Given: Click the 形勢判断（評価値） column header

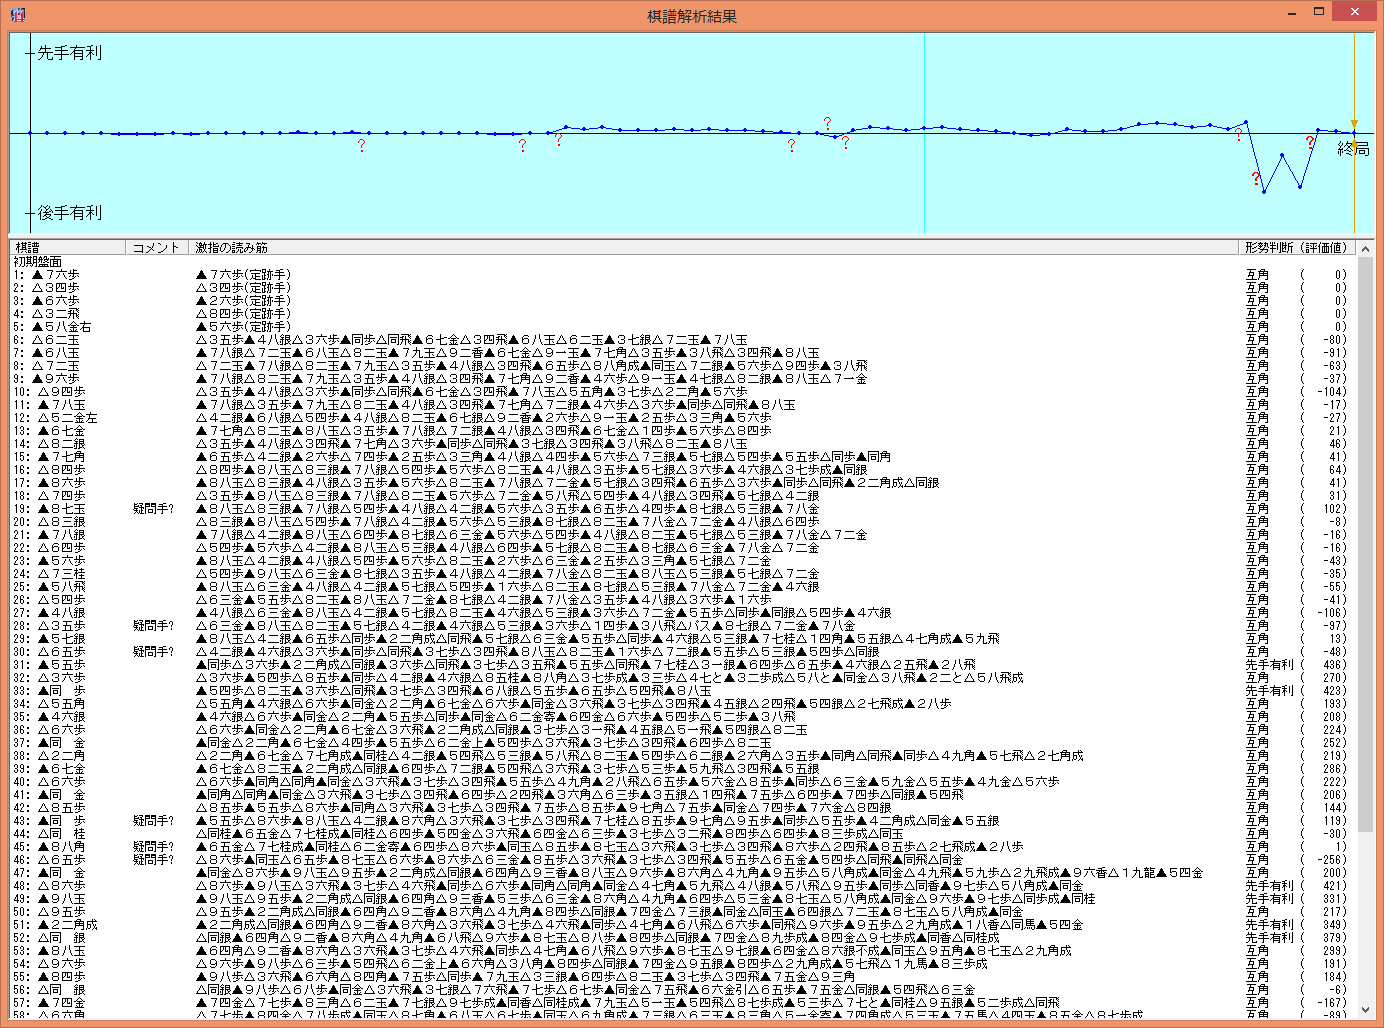Looking at the screenshot, I should [x=1297, y=247].
